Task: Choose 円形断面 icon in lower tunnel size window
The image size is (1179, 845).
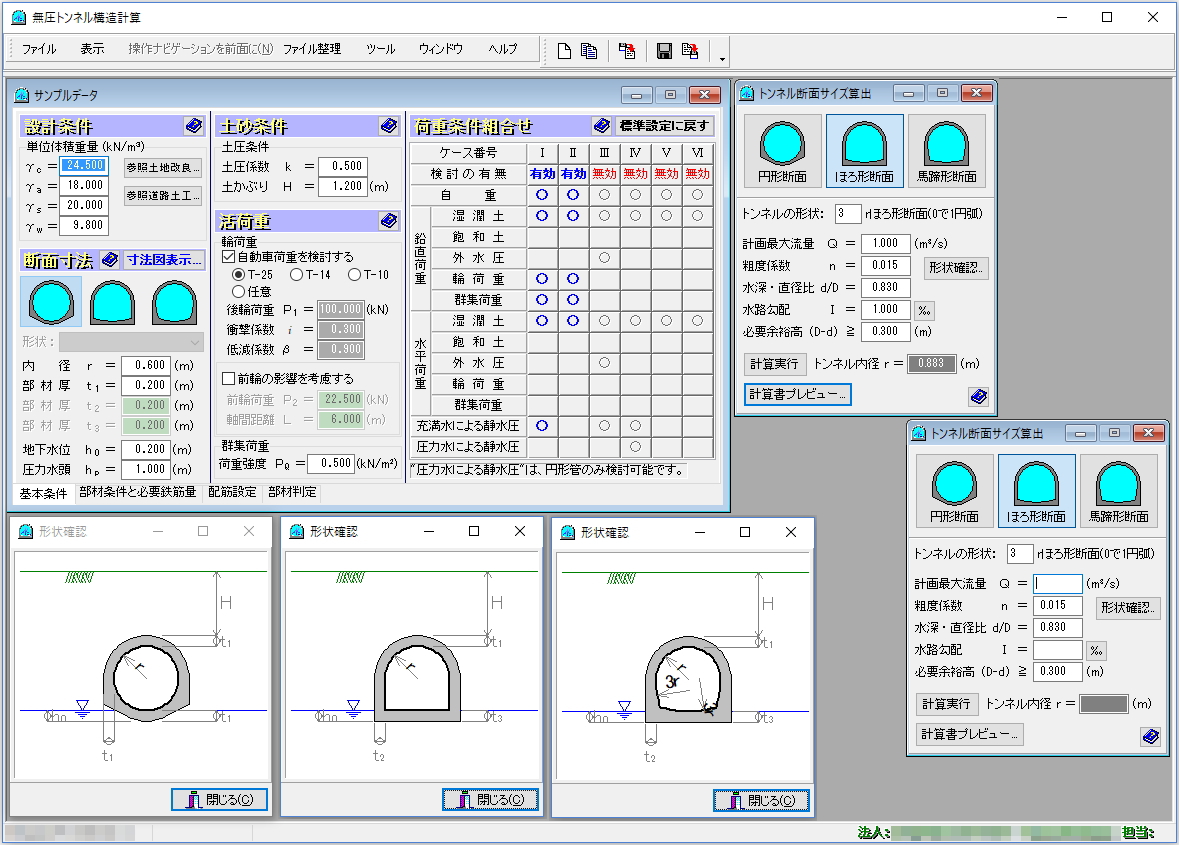Action: click(x=954, y=490)
